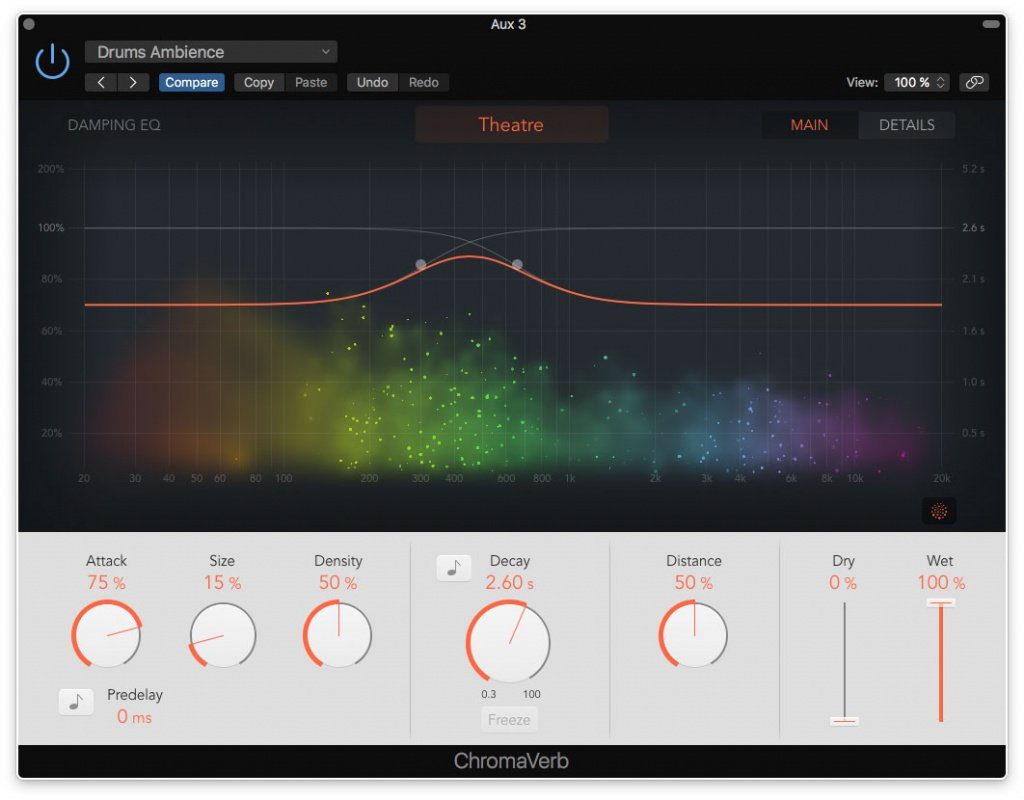Toggle the Compare button
The width and height of the screenshot is (1024, 800).
[191, 82]
